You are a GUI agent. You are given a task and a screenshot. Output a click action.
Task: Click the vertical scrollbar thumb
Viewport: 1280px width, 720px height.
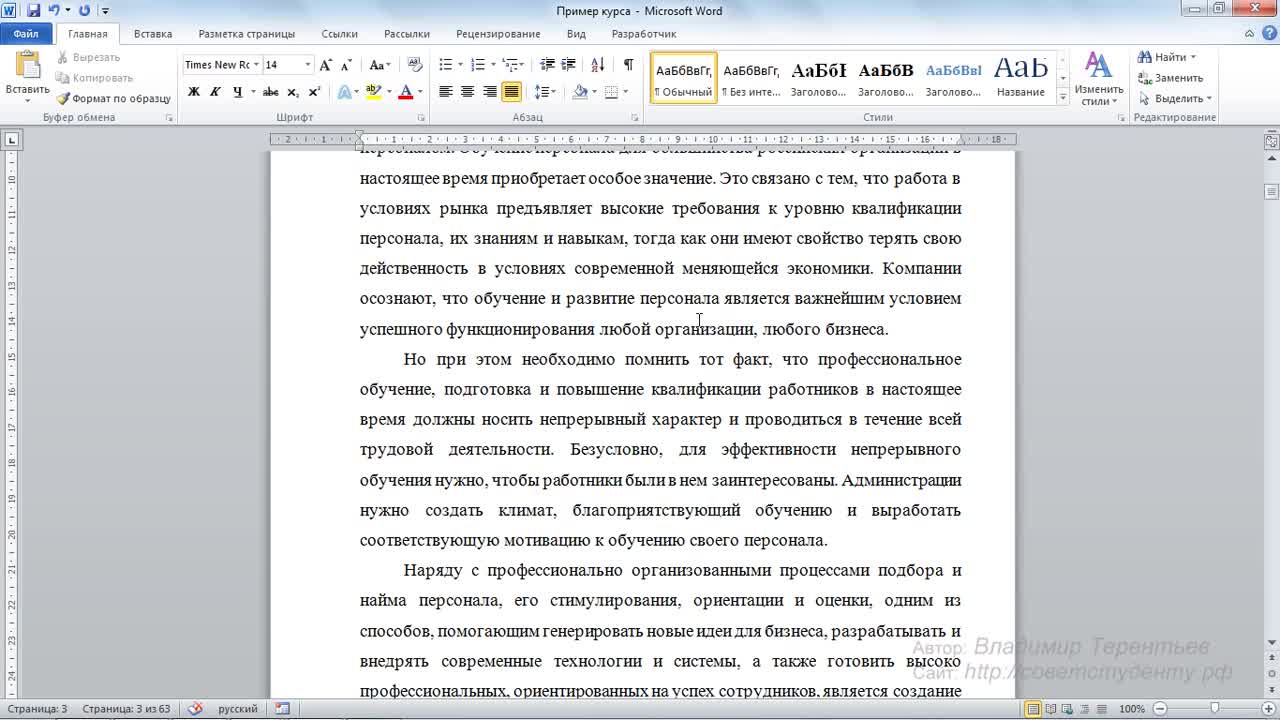(x=1272, y=191)
